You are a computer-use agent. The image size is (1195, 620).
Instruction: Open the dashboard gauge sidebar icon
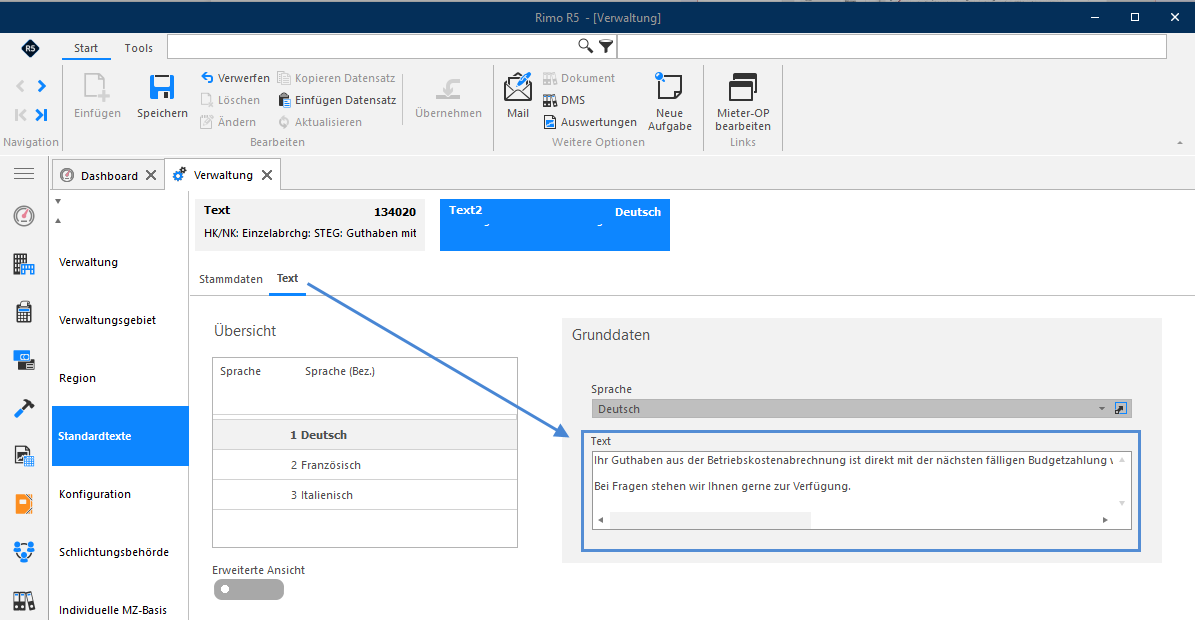(24, 216)
